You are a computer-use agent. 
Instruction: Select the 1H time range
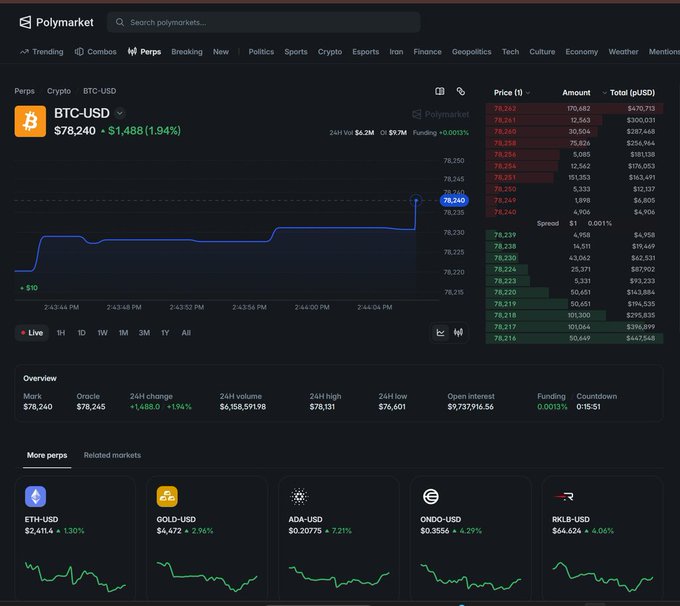click(61, 333)
